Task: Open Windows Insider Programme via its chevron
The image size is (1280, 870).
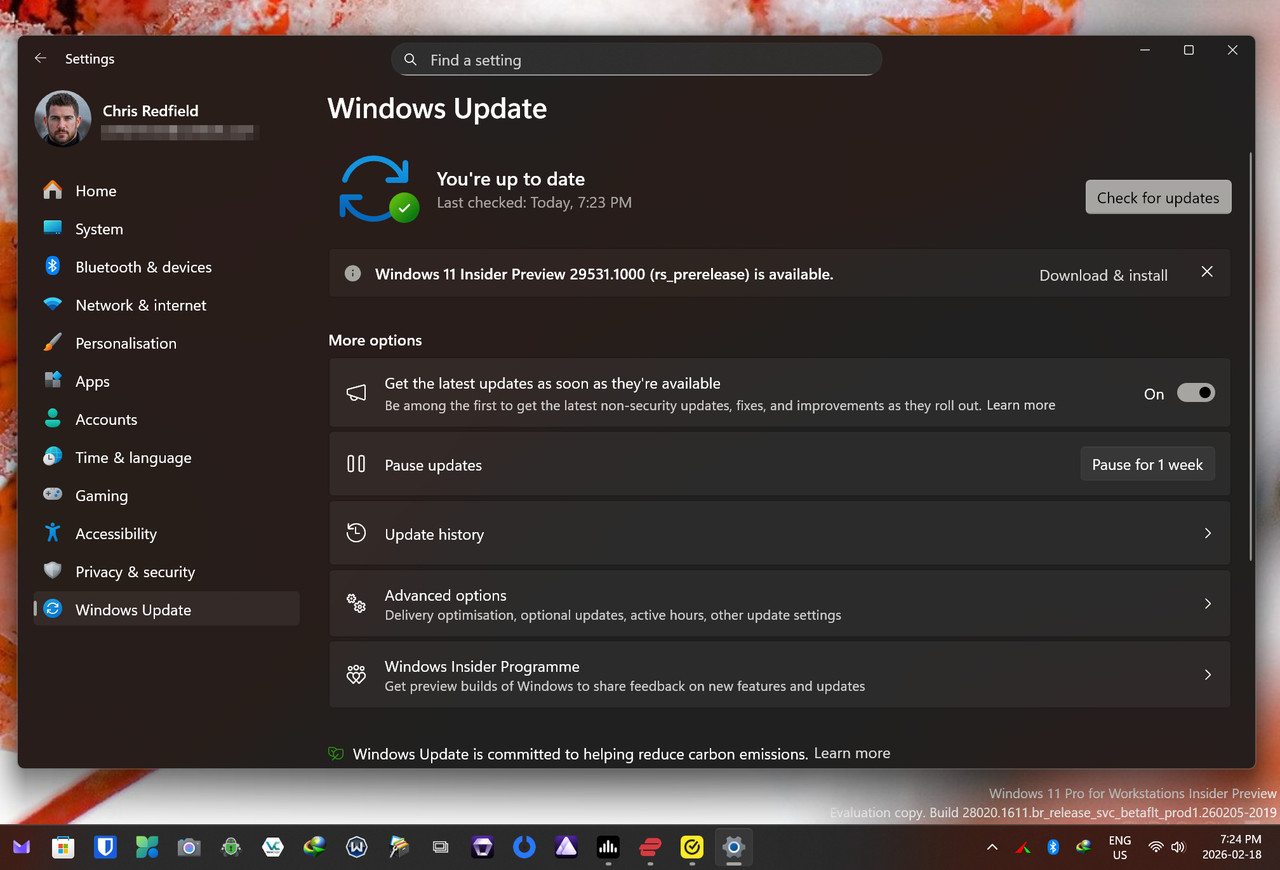Action: (x=1207, y=675)
